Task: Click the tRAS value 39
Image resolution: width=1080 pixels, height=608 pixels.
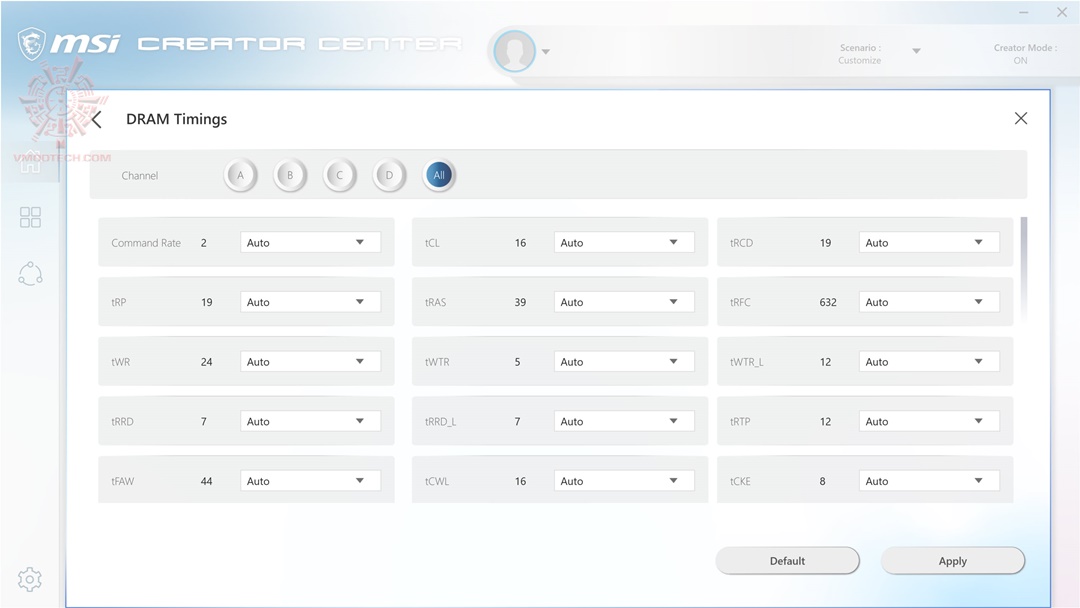Action: tap(520, 302)
